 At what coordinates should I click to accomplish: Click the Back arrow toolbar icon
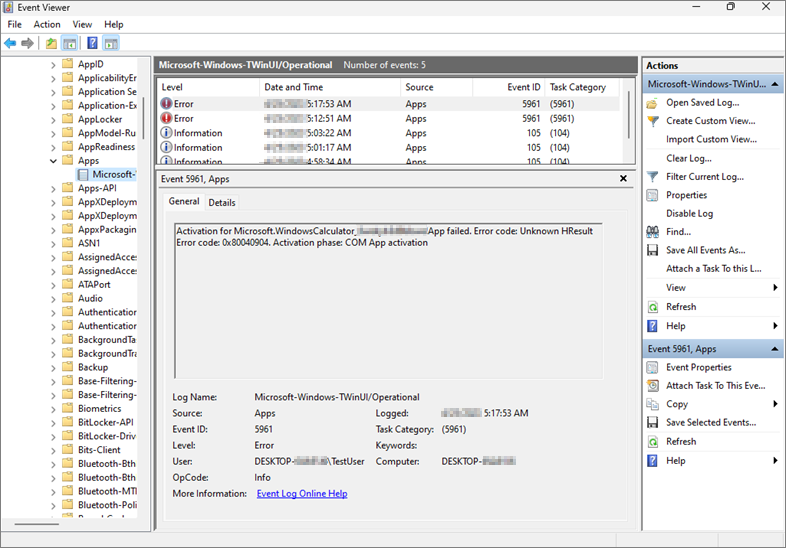(10, 44)
